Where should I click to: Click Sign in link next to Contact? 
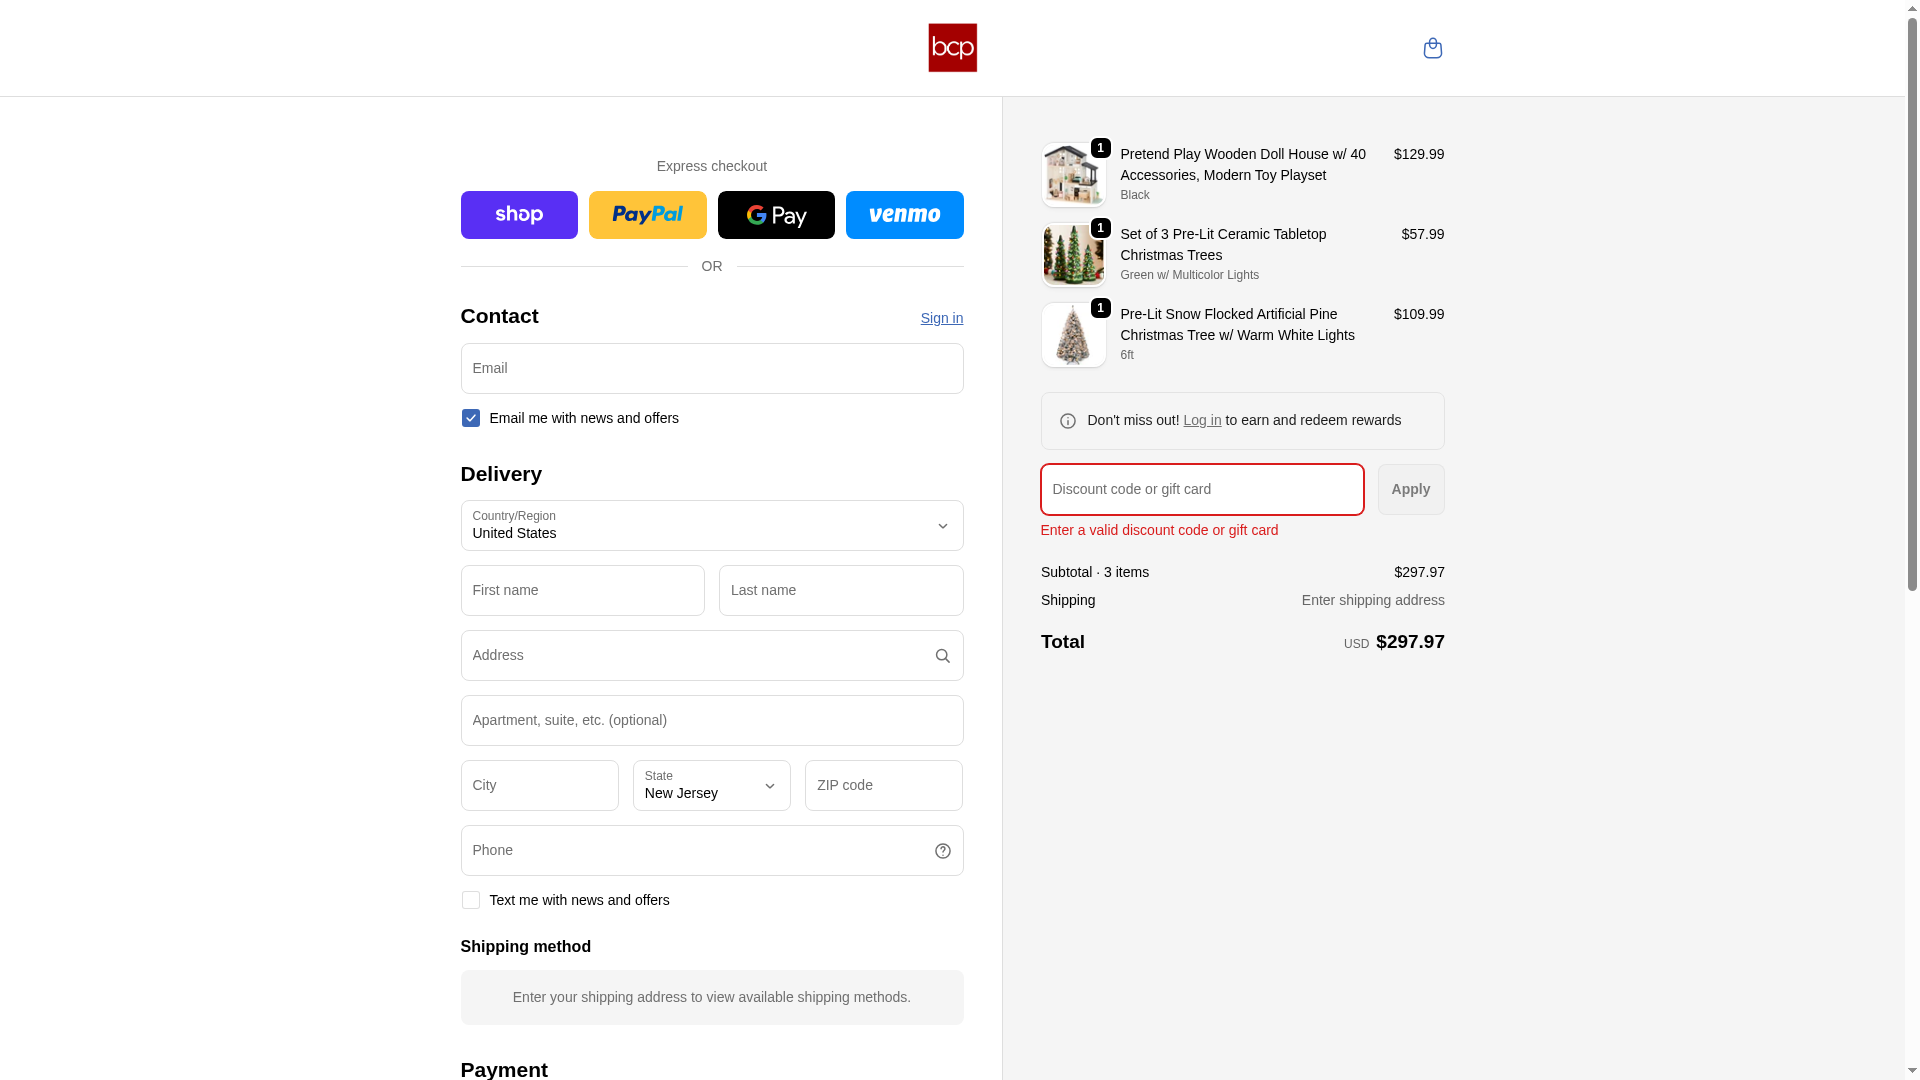(x=941, y=318)
